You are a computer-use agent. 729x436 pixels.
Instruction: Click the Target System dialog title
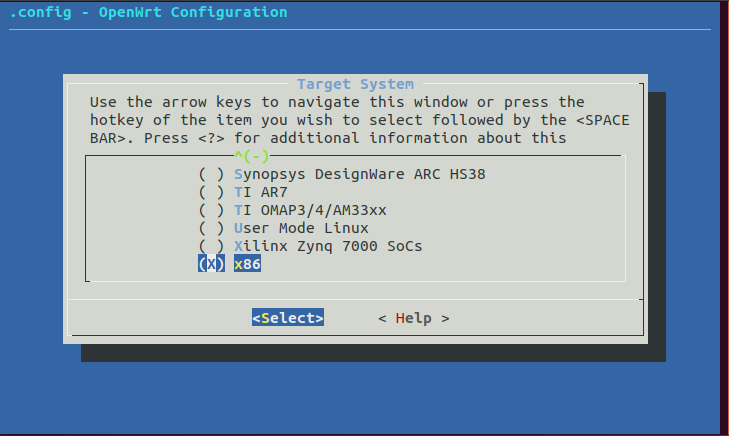pyautogui.click(x=355, y=84)
